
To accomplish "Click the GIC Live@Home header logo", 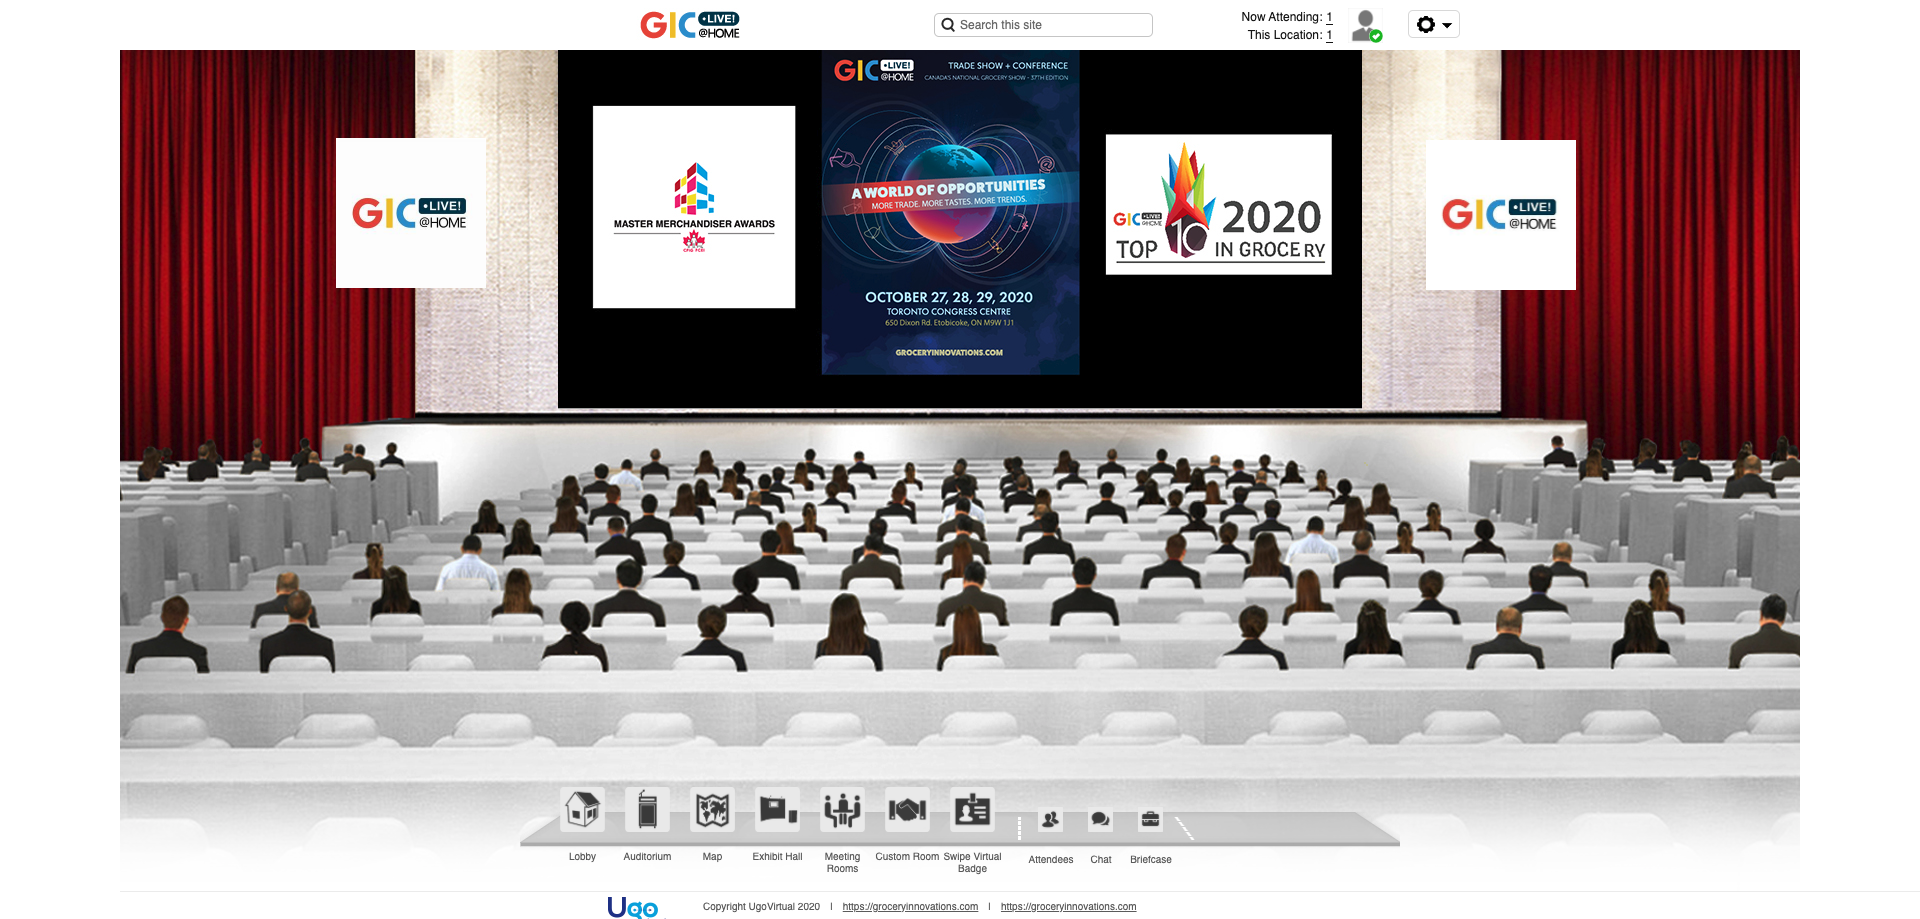I will point(690,25).
